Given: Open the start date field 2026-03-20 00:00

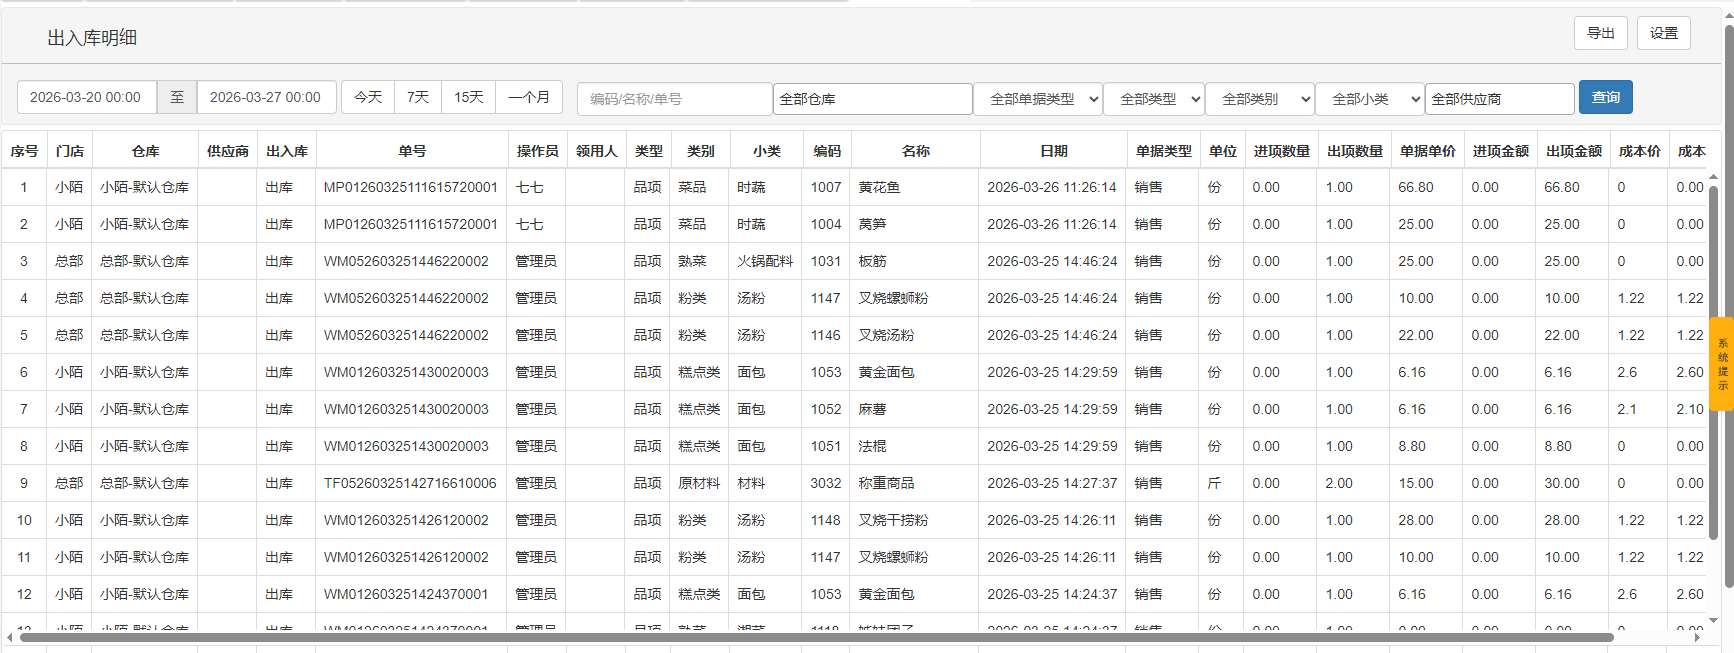Looking at the screenshot, I should pyautogui.click(x=86, y=97).
